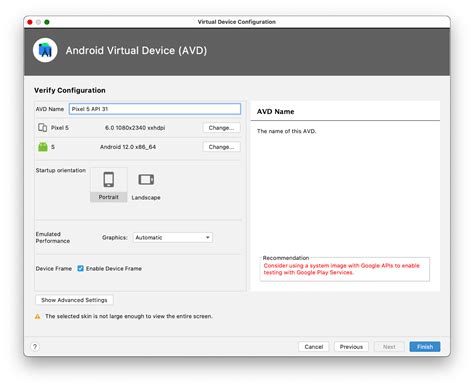Focus the AVD Name input field
Image resolution: width=474 pixels, height=388 pixels.
155,109
